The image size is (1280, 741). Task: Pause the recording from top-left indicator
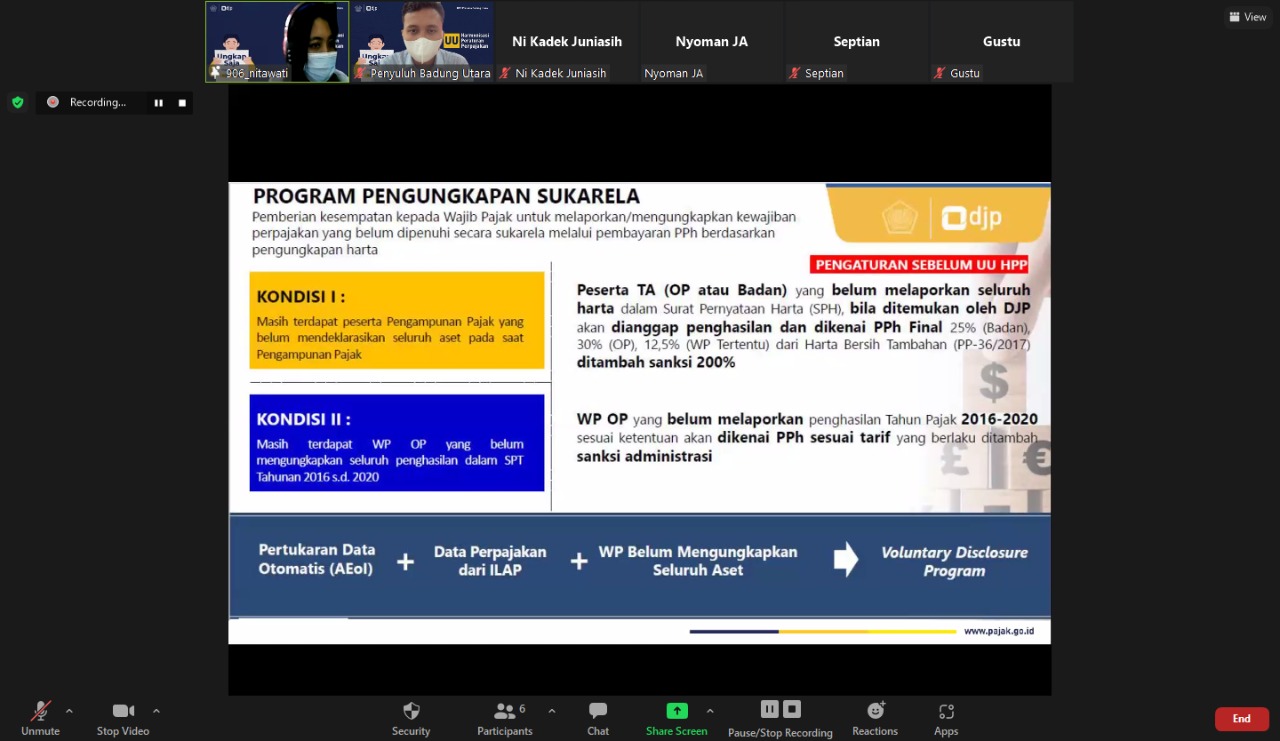(158, 103)
